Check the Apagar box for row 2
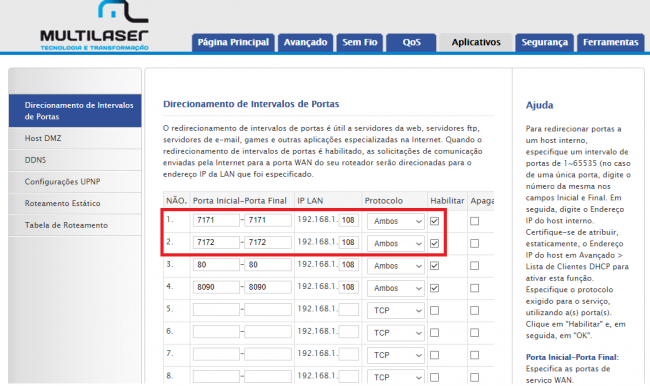Image resolution: width=650 pixels, height=386 pixels. tap(475, 243)
